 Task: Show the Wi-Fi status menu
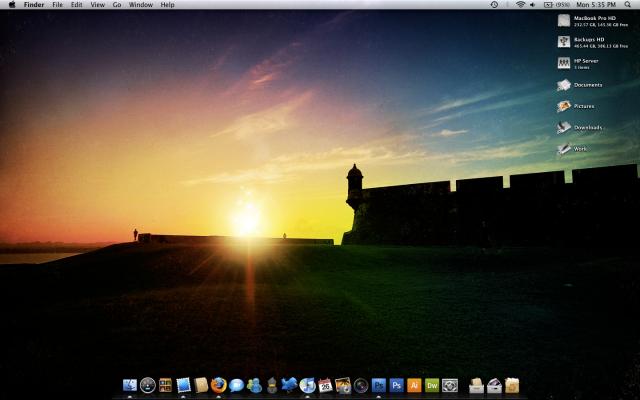tap(521, 5)
